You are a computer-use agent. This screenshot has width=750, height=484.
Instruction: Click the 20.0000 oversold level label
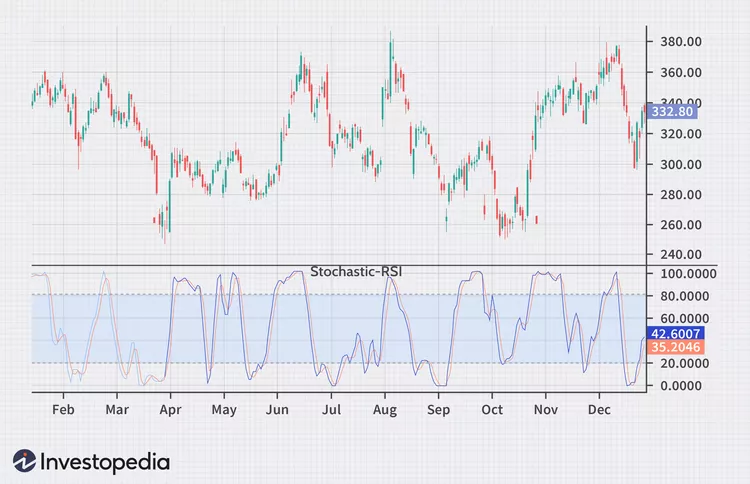click(684, 363)
